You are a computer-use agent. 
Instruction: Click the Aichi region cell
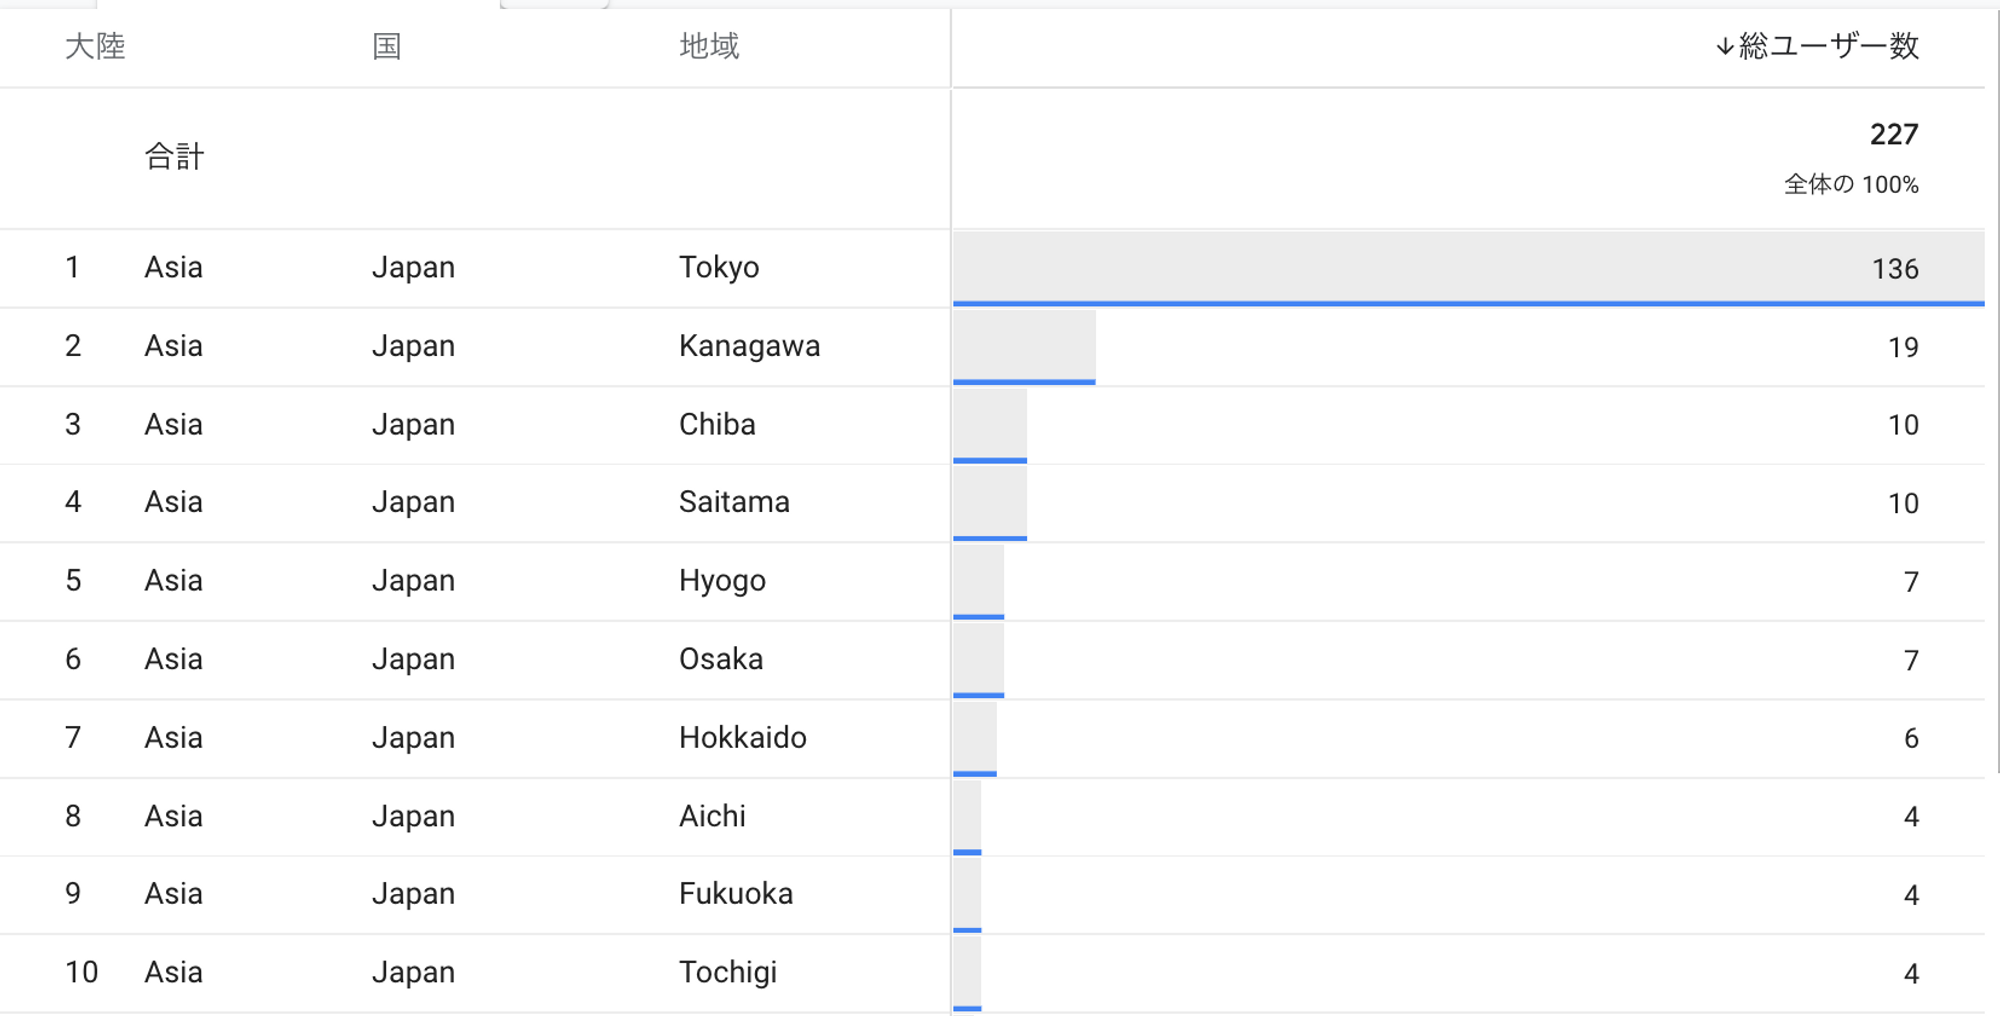712,816
